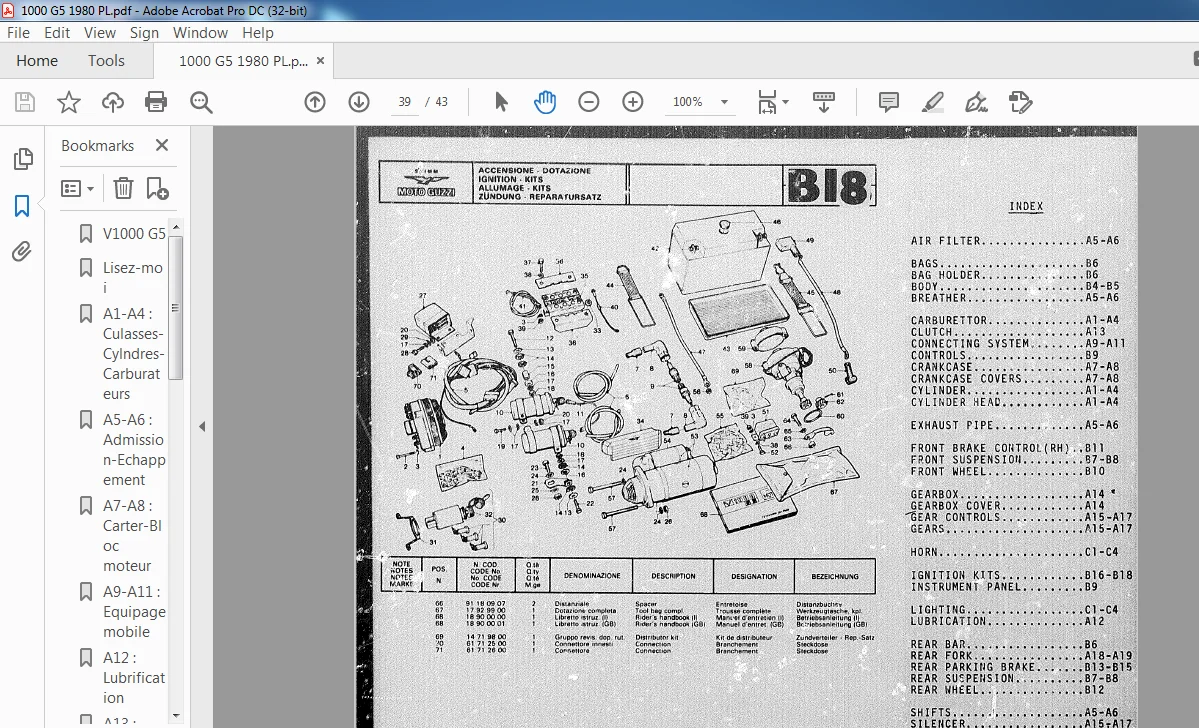Click the HORN index entry

[x=1015, y=552]
